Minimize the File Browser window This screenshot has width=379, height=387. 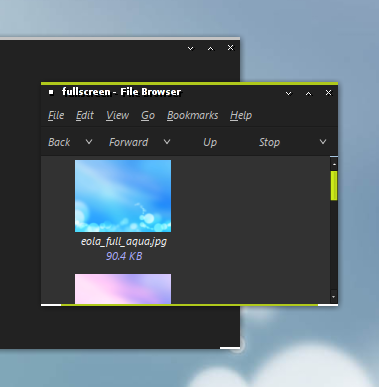[289, 94]
